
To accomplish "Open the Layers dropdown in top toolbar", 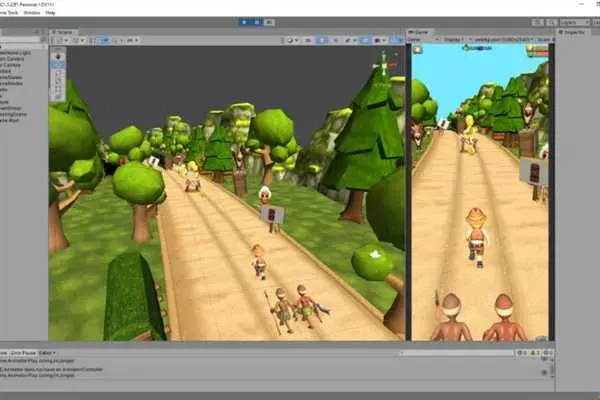I will click(575, 23).
